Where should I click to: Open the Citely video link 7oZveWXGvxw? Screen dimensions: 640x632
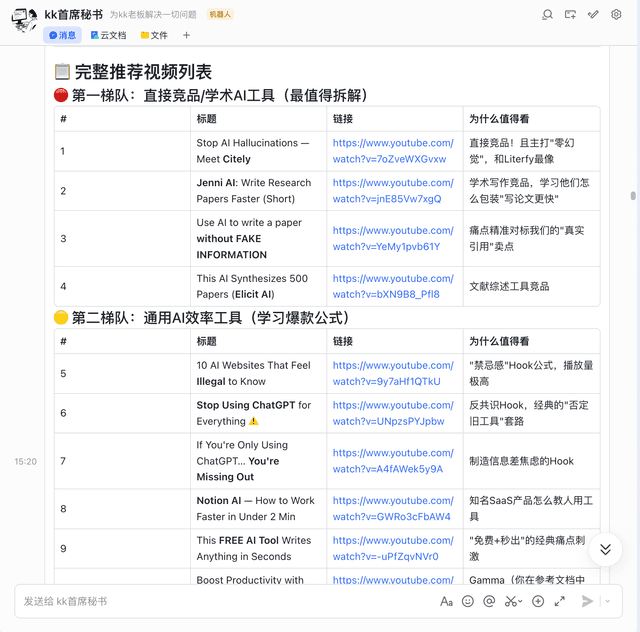[x=393, y=151]
